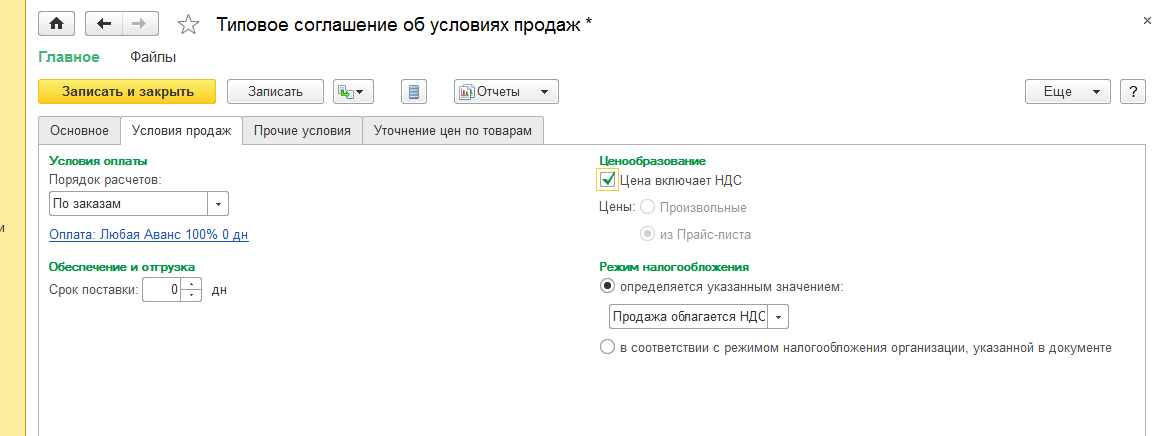Select the radio for organization's tax regime
Screen dimensions: 1152x436
[x=607, y=348]
